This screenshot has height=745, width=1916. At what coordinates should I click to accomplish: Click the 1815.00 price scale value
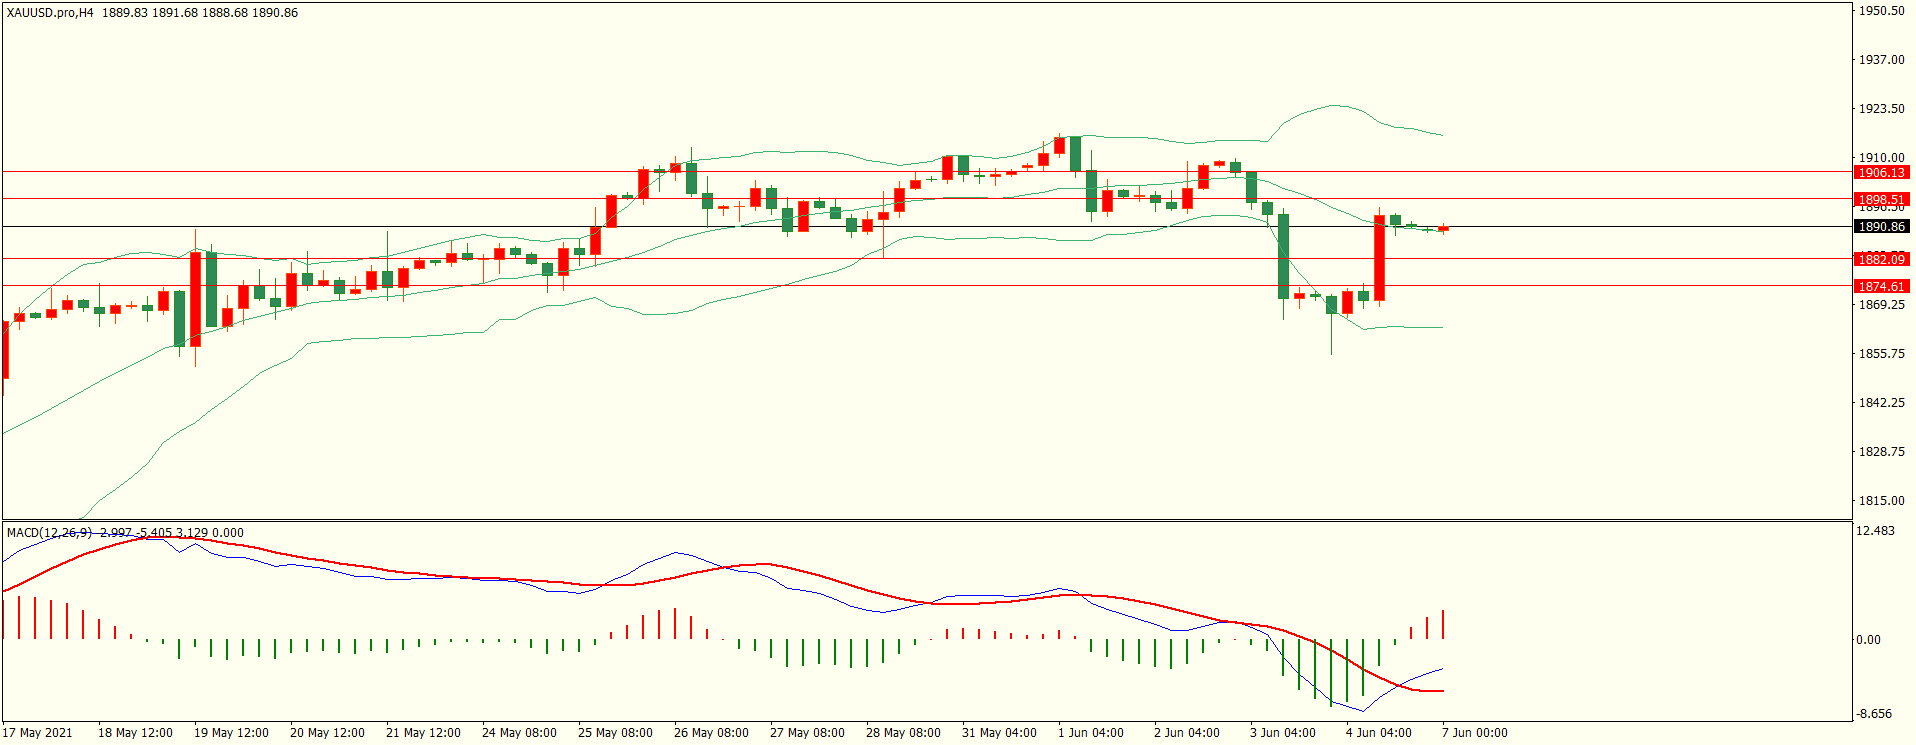click(x=1881, y=501)
